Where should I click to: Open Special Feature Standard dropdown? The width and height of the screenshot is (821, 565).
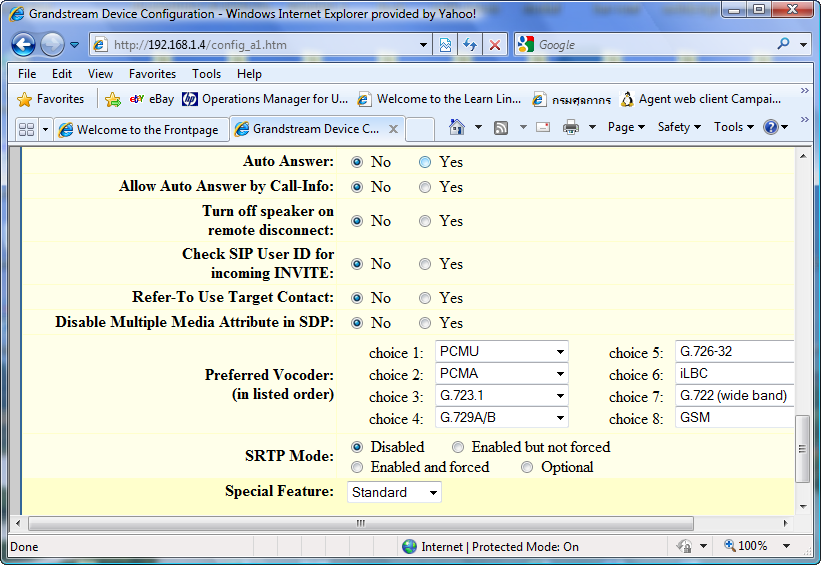[x=394, y=492]
